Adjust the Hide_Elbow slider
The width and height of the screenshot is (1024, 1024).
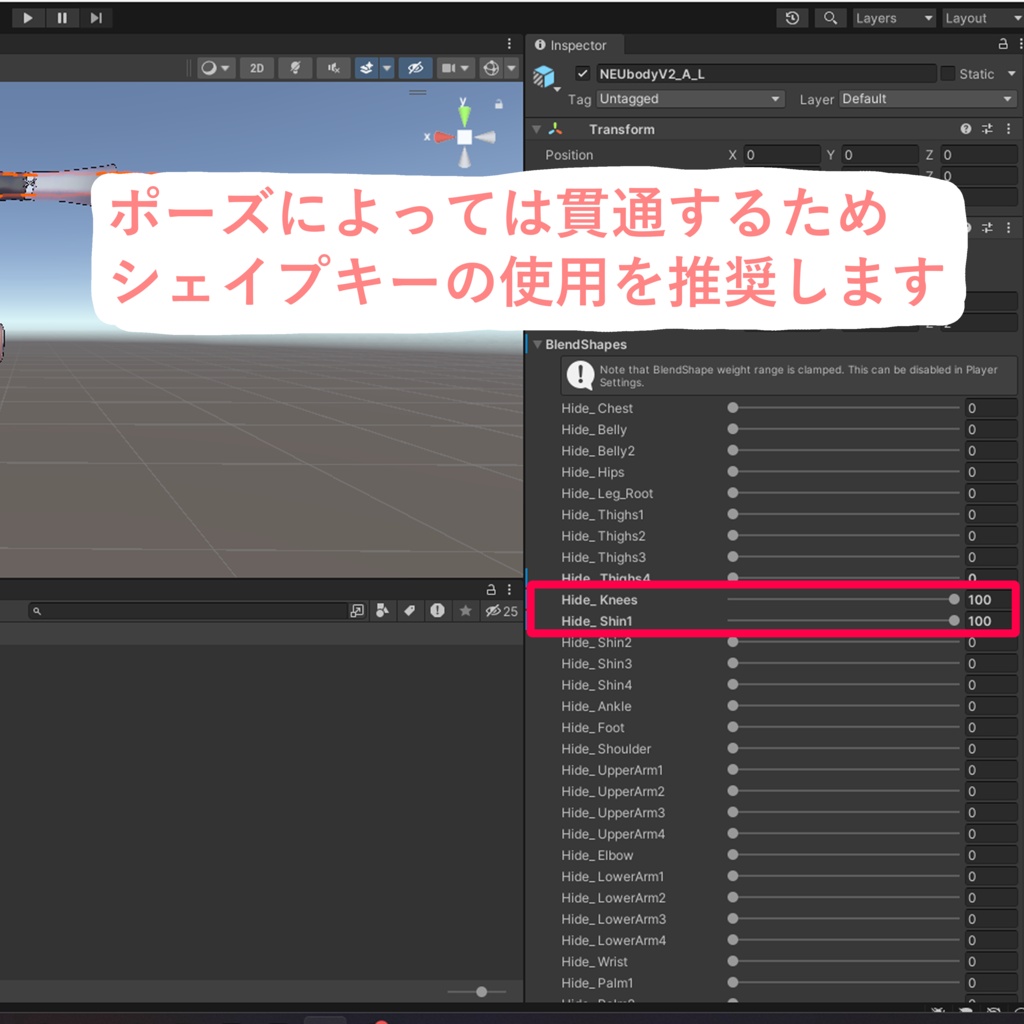pyautogui.click(x=843, y=855)
